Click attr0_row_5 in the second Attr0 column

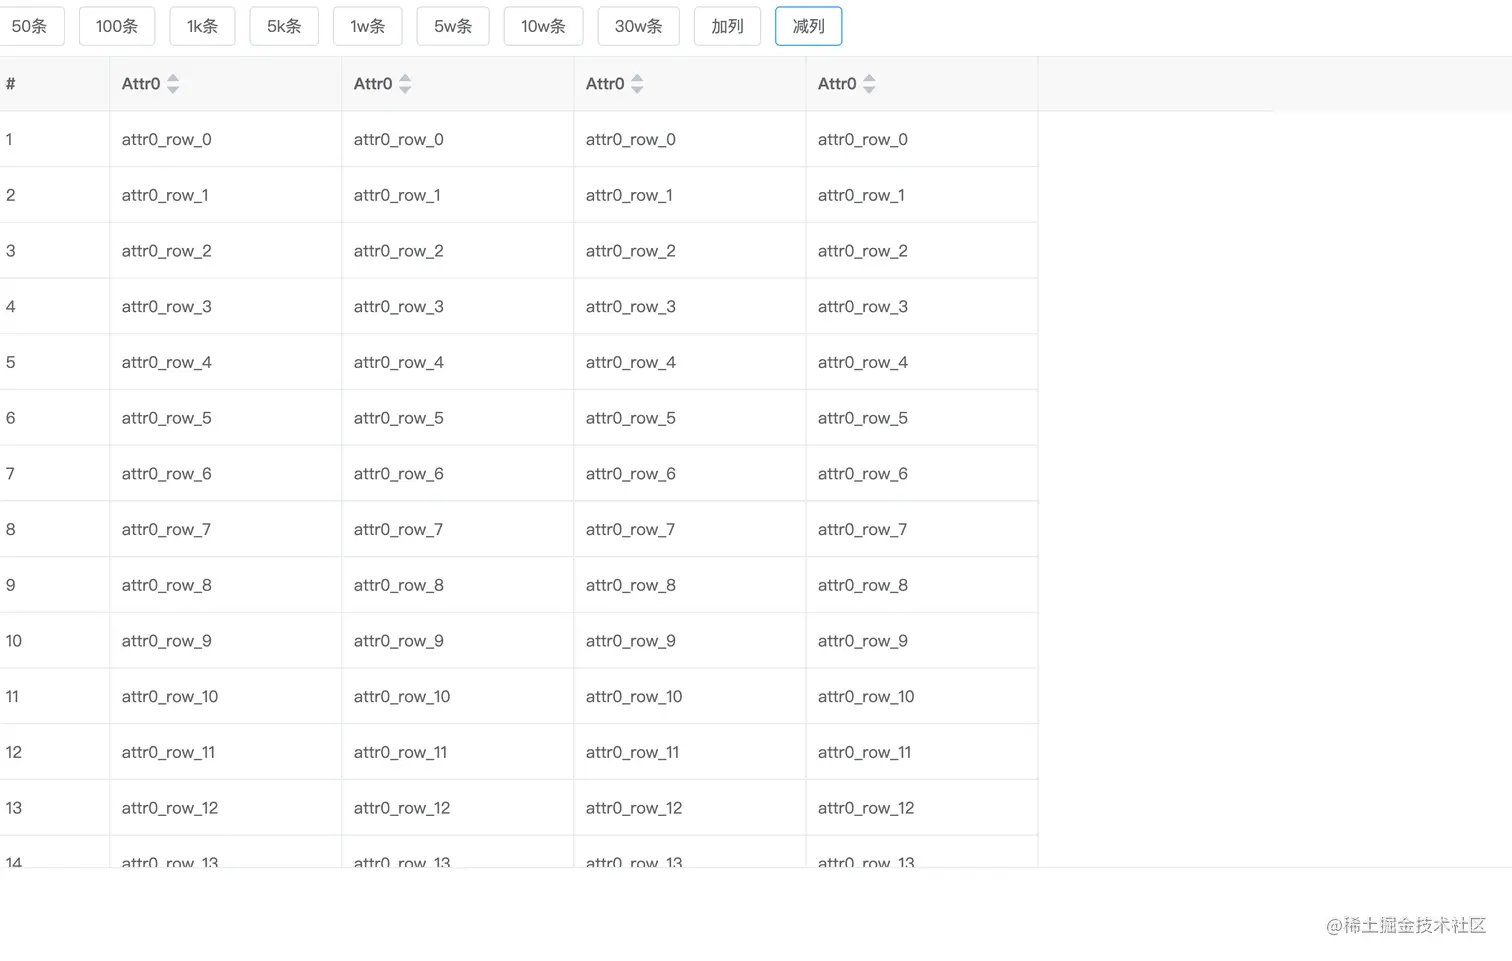[398, 418]
